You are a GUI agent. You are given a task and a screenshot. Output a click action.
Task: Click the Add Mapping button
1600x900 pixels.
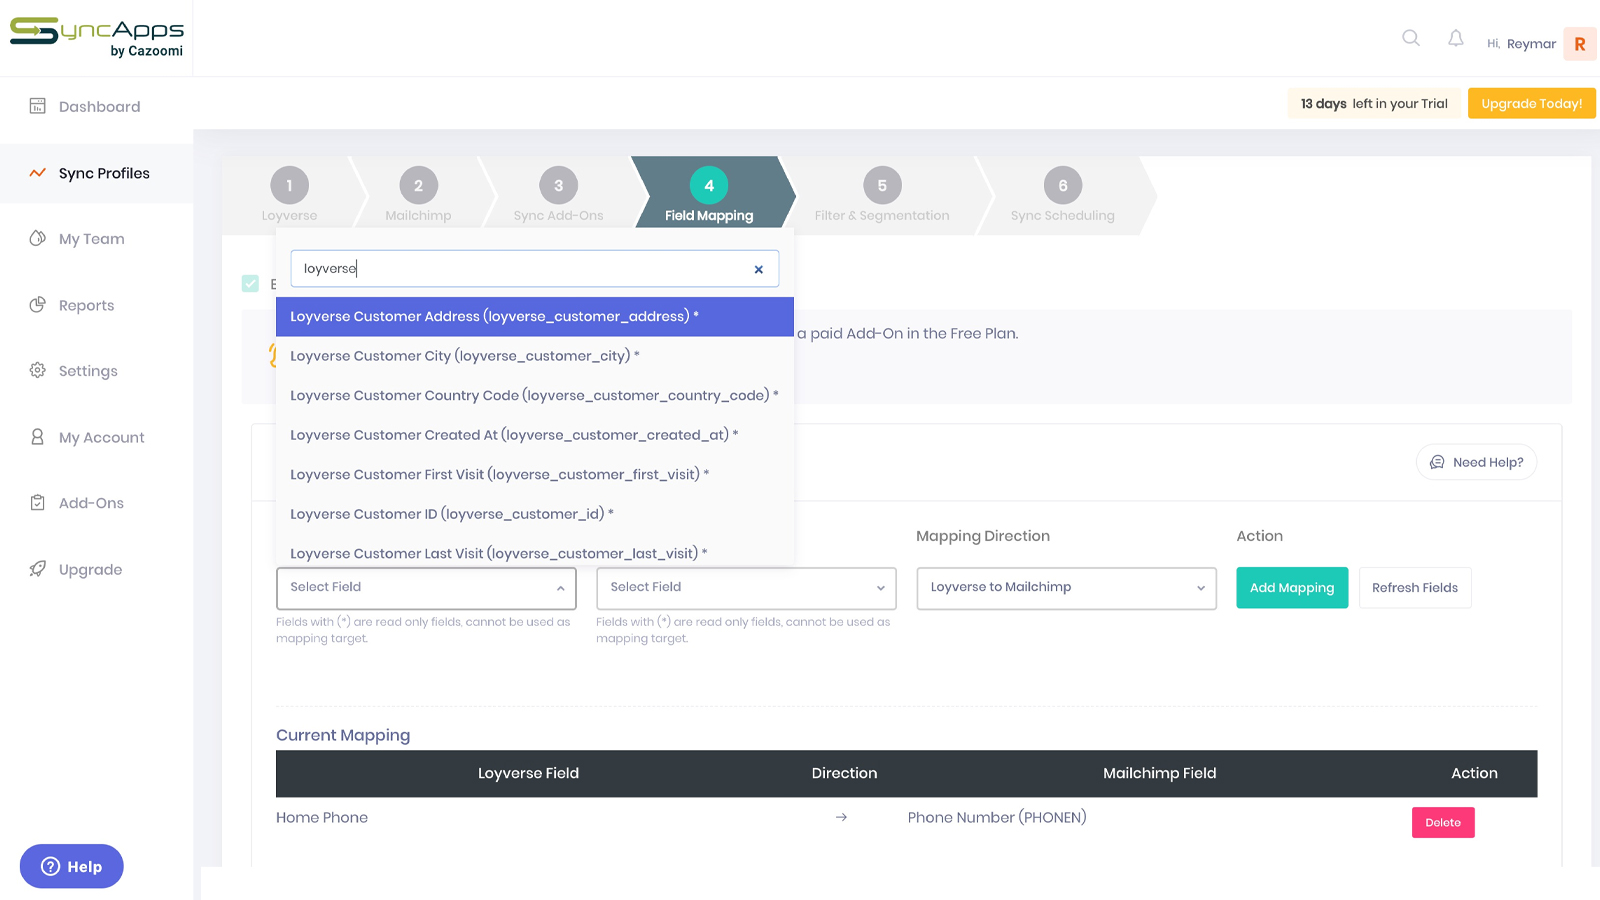1291,588
